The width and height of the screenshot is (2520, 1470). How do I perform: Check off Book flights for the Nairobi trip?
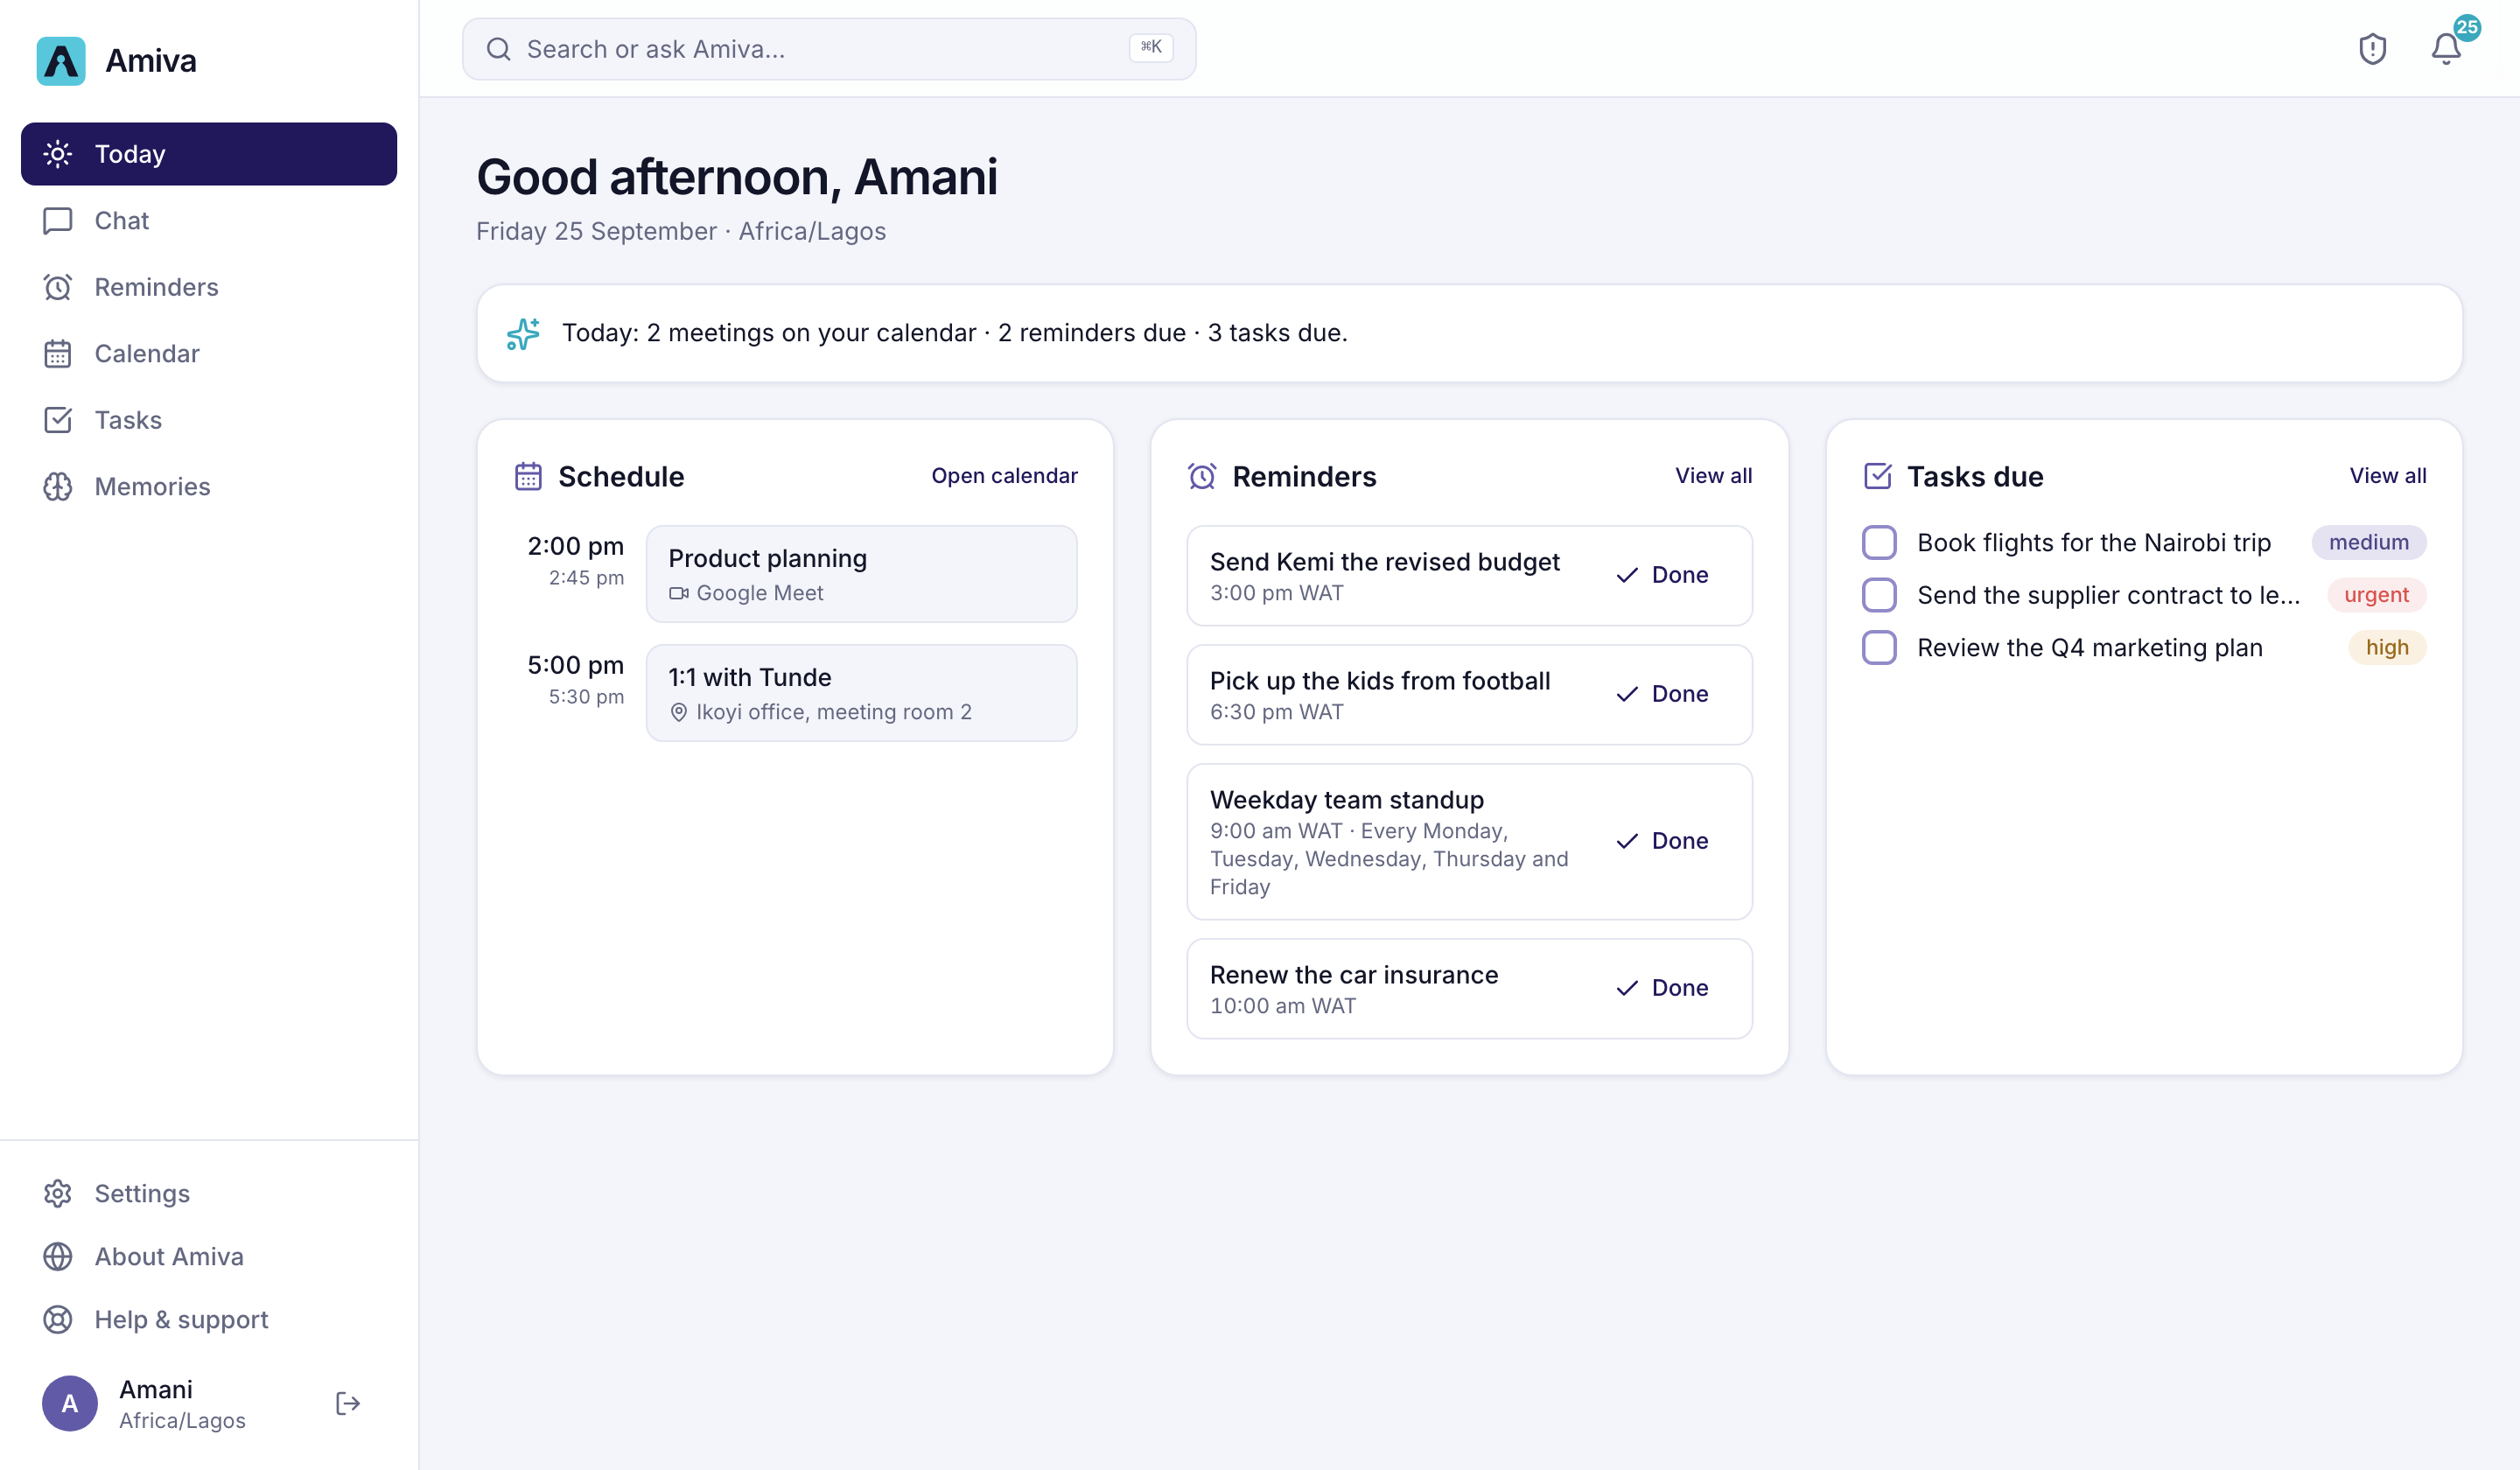(x=1879, y=542)
